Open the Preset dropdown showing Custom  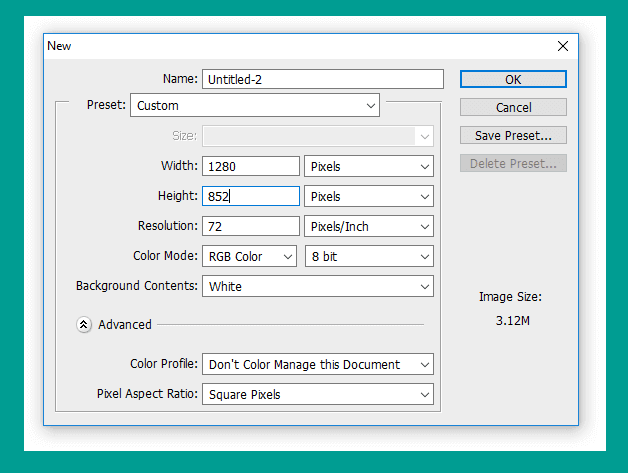pyautogui.click(x=255, y=105)
